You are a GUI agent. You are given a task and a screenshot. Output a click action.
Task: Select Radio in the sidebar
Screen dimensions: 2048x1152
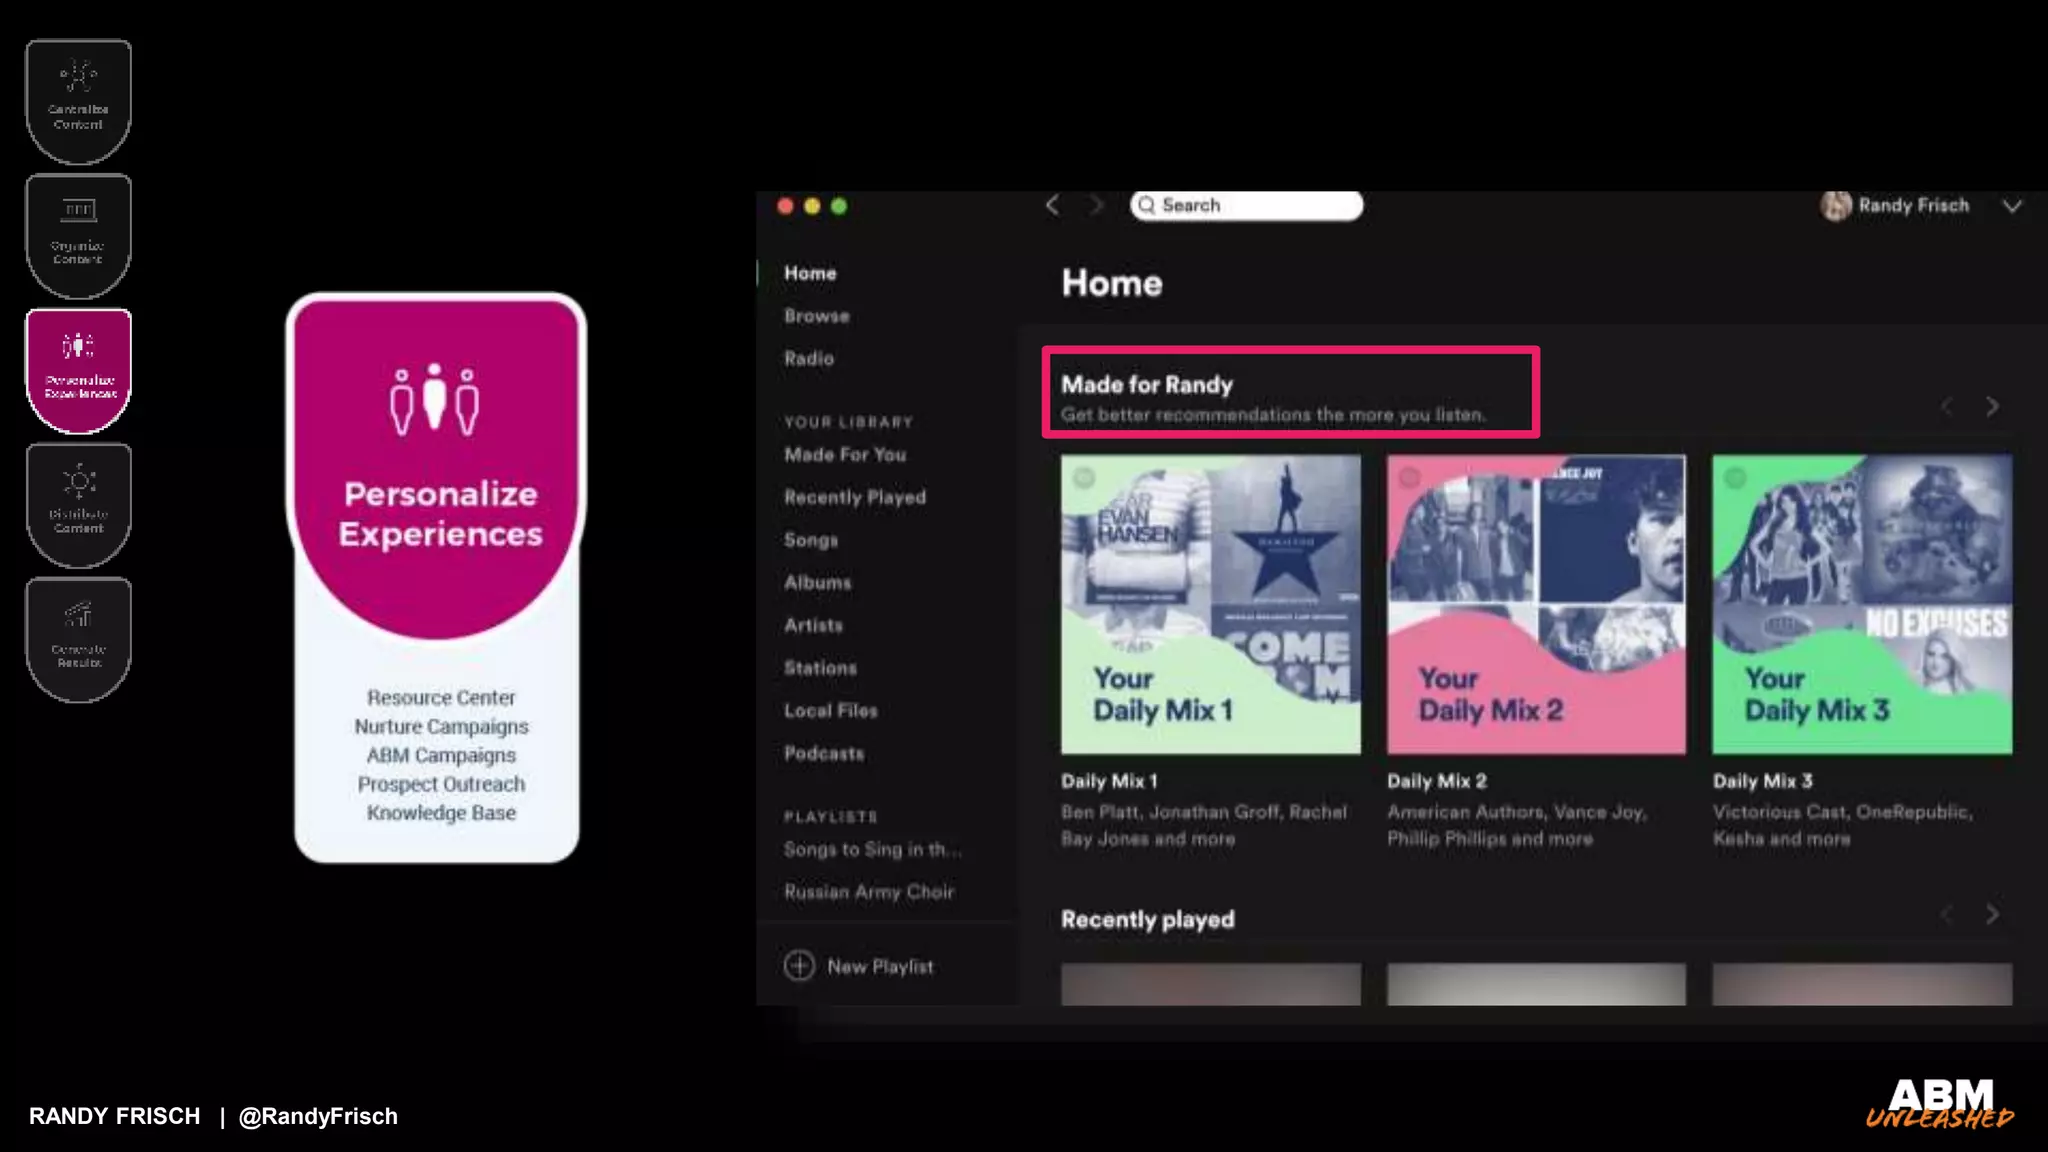tap(808, 359)
